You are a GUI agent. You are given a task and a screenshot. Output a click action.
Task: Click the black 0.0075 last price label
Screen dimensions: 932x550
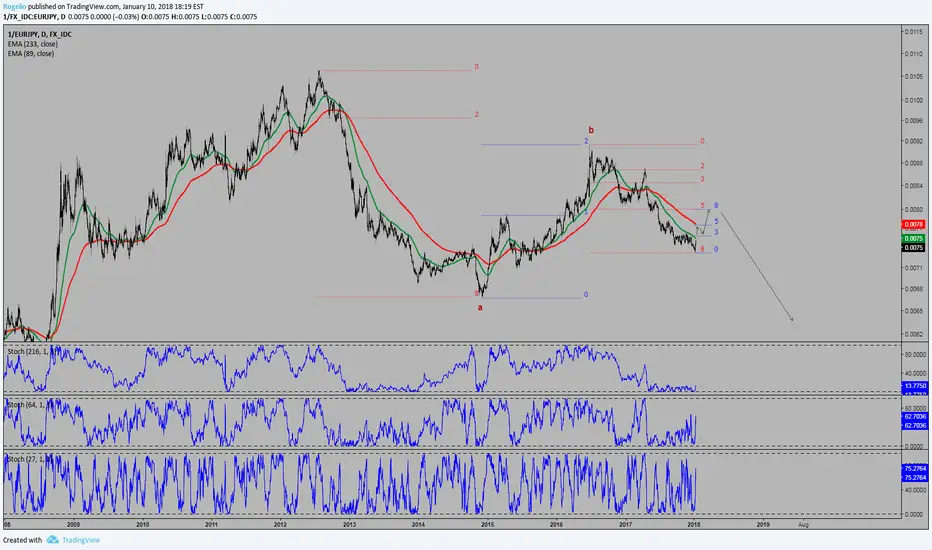pyautogui.click(x=914, y=247)
